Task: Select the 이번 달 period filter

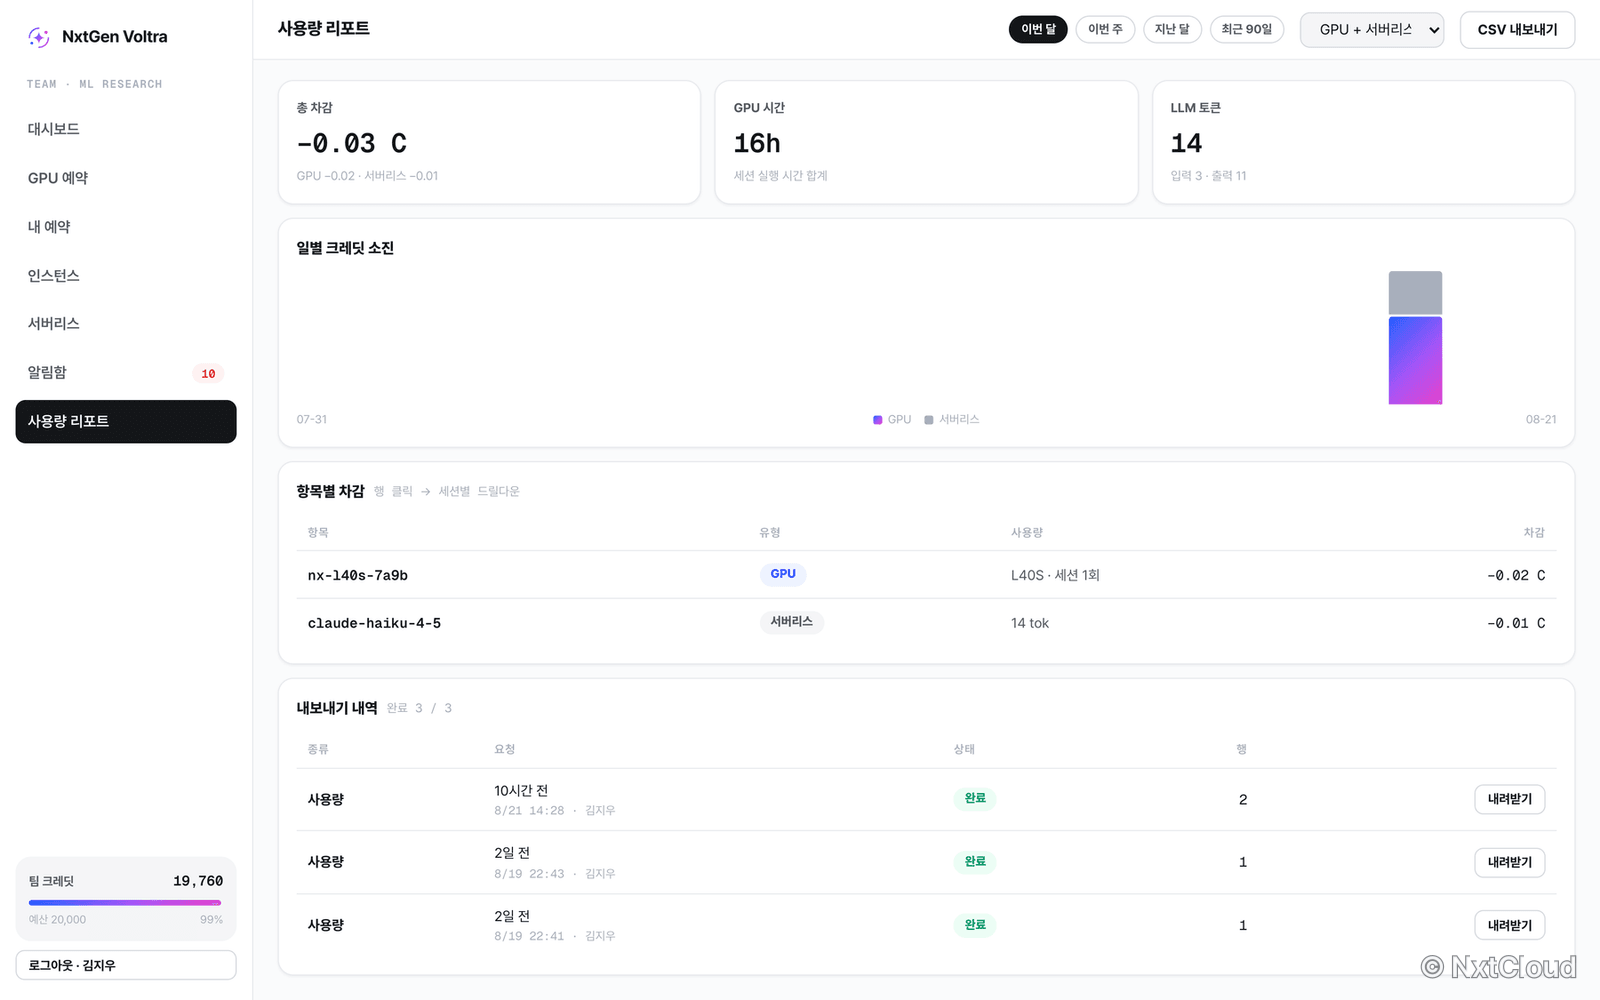Action: click(x=1038, y=29)
